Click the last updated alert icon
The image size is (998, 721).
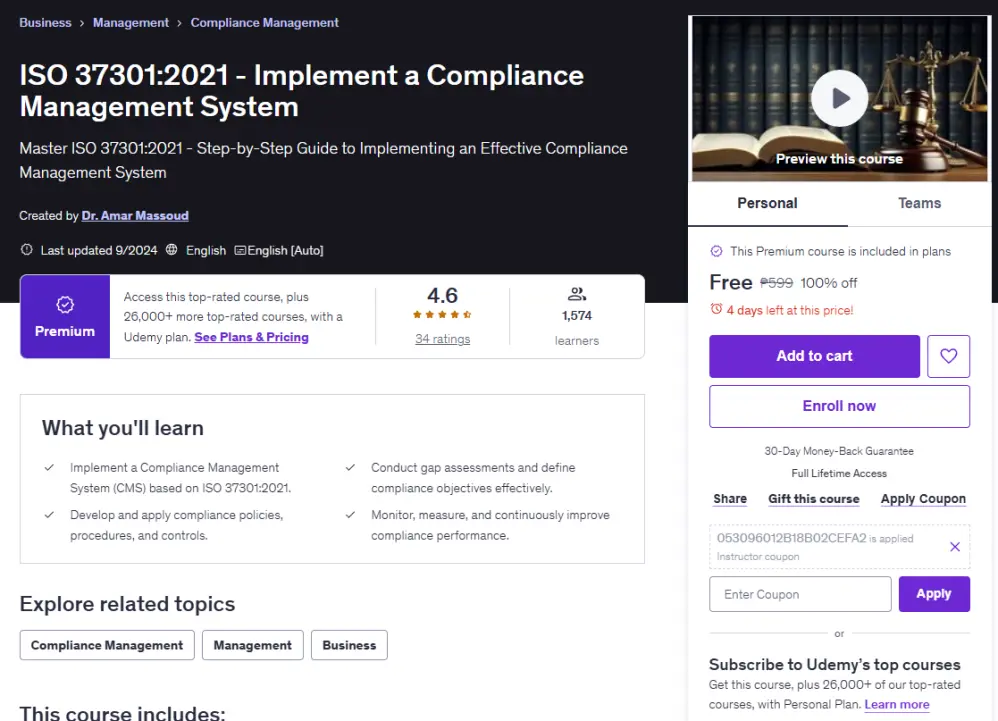click(x=26, y=250)
